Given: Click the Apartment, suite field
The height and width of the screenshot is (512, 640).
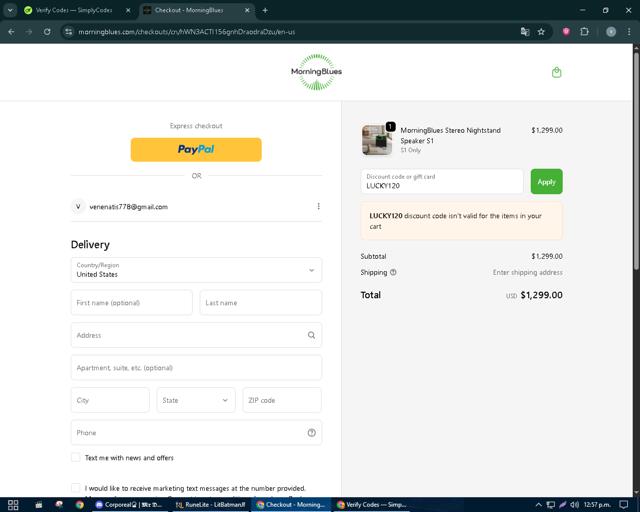Looking at the screenshot, I should 196,368.
